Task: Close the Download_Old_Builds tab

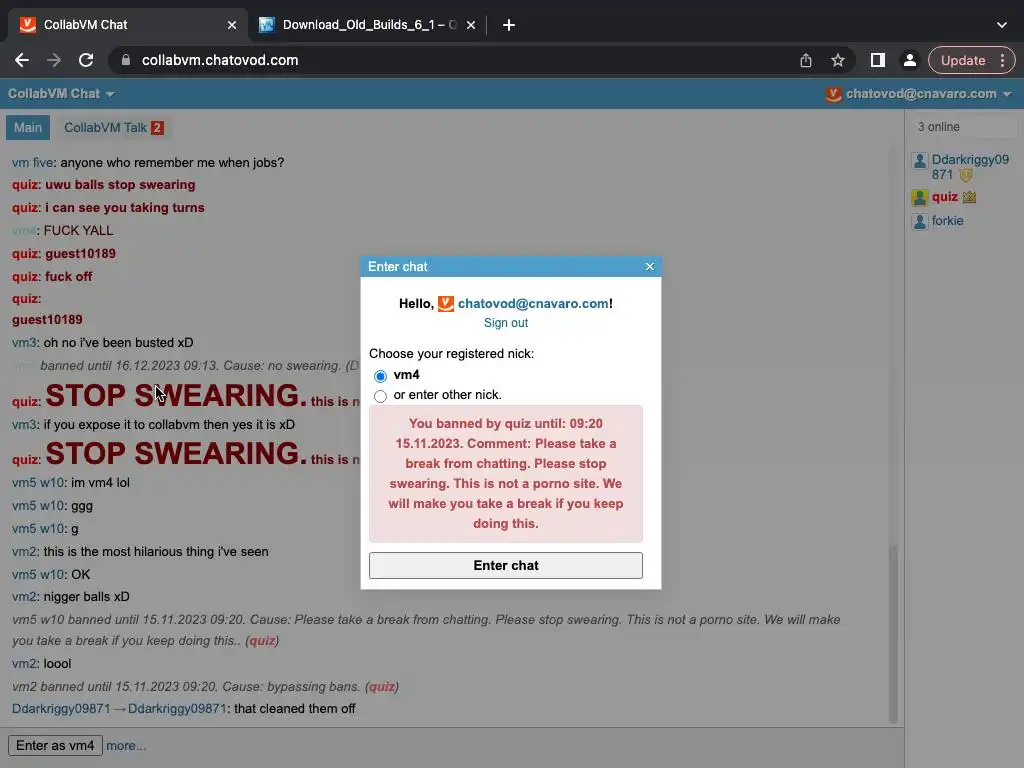Action: 471,25
